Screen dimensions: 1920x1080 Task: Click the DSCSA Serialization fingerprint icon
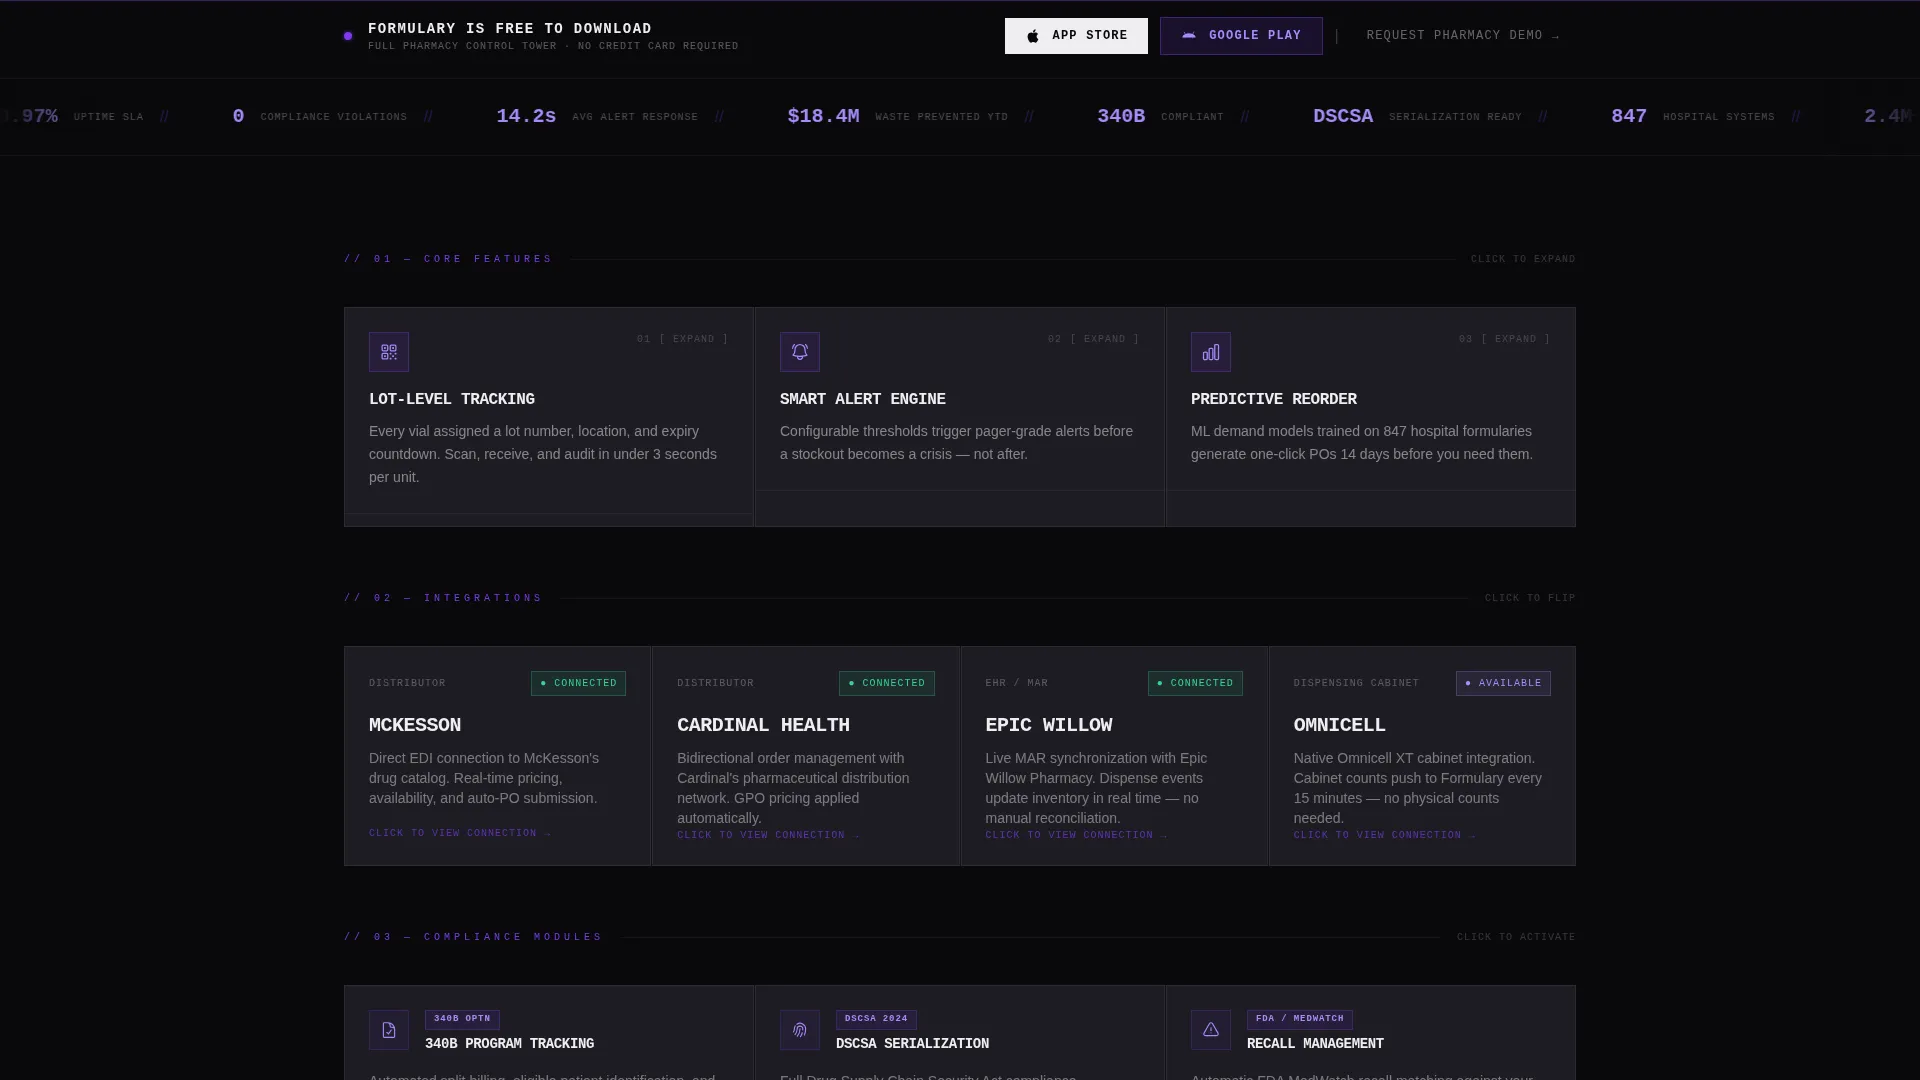click(800, 1030)
